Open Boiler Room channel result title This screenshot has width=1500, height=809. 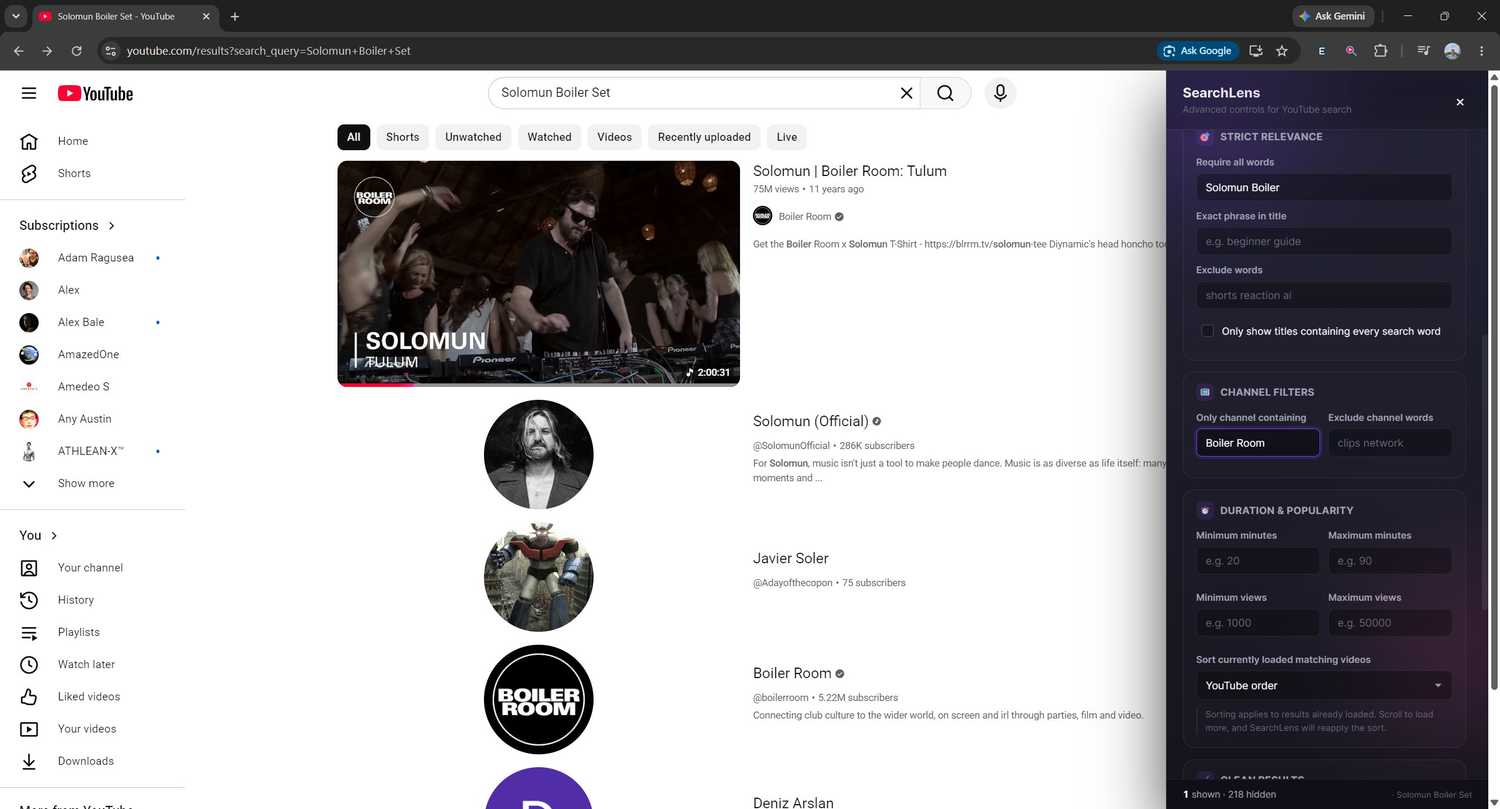[792, 673]
